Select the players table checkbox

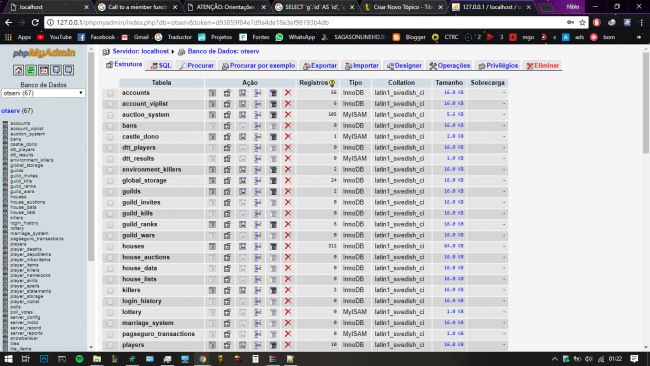point(110,345)
